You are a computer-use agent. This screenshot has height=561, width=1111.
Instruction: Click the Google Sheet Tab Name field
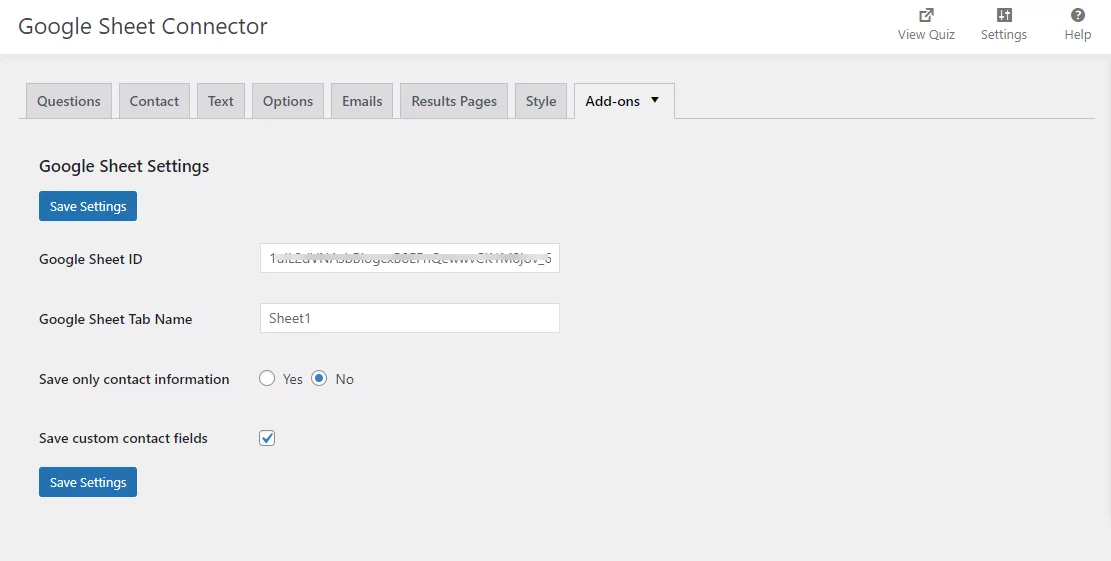(410, 318)
